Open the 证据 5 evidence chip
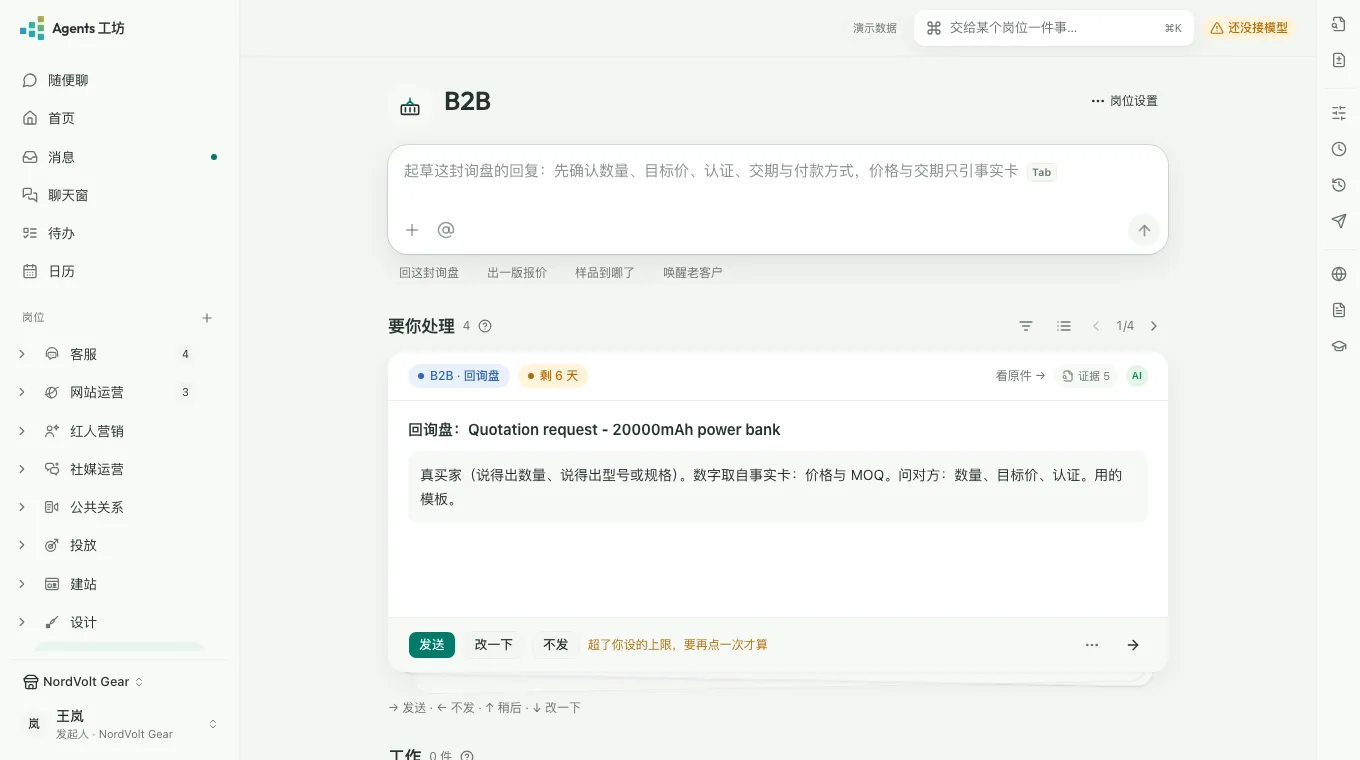Viewport: 1360px width, 760px height. point(1086,376)
